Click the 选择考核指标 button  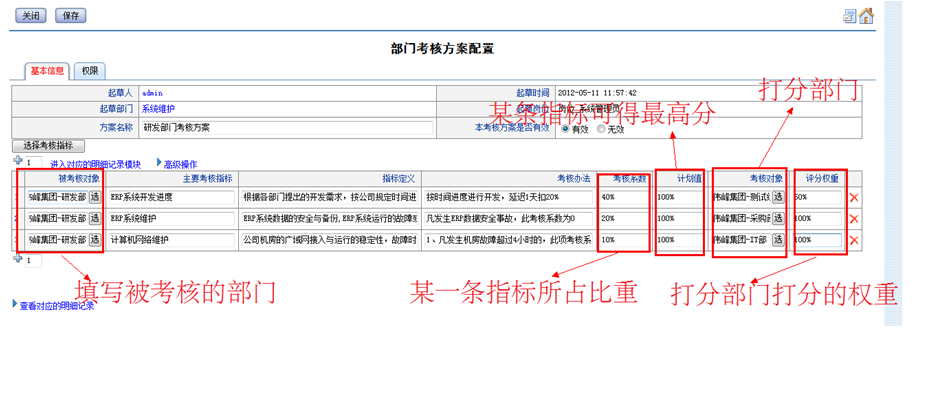click(x=49, y=146)
